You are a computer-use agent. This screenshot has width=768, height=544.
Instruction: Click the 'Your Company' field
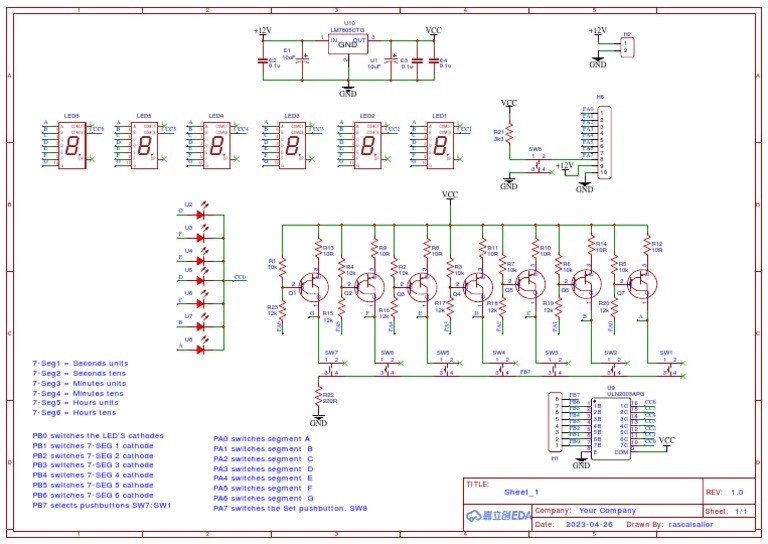pos(607,510)
